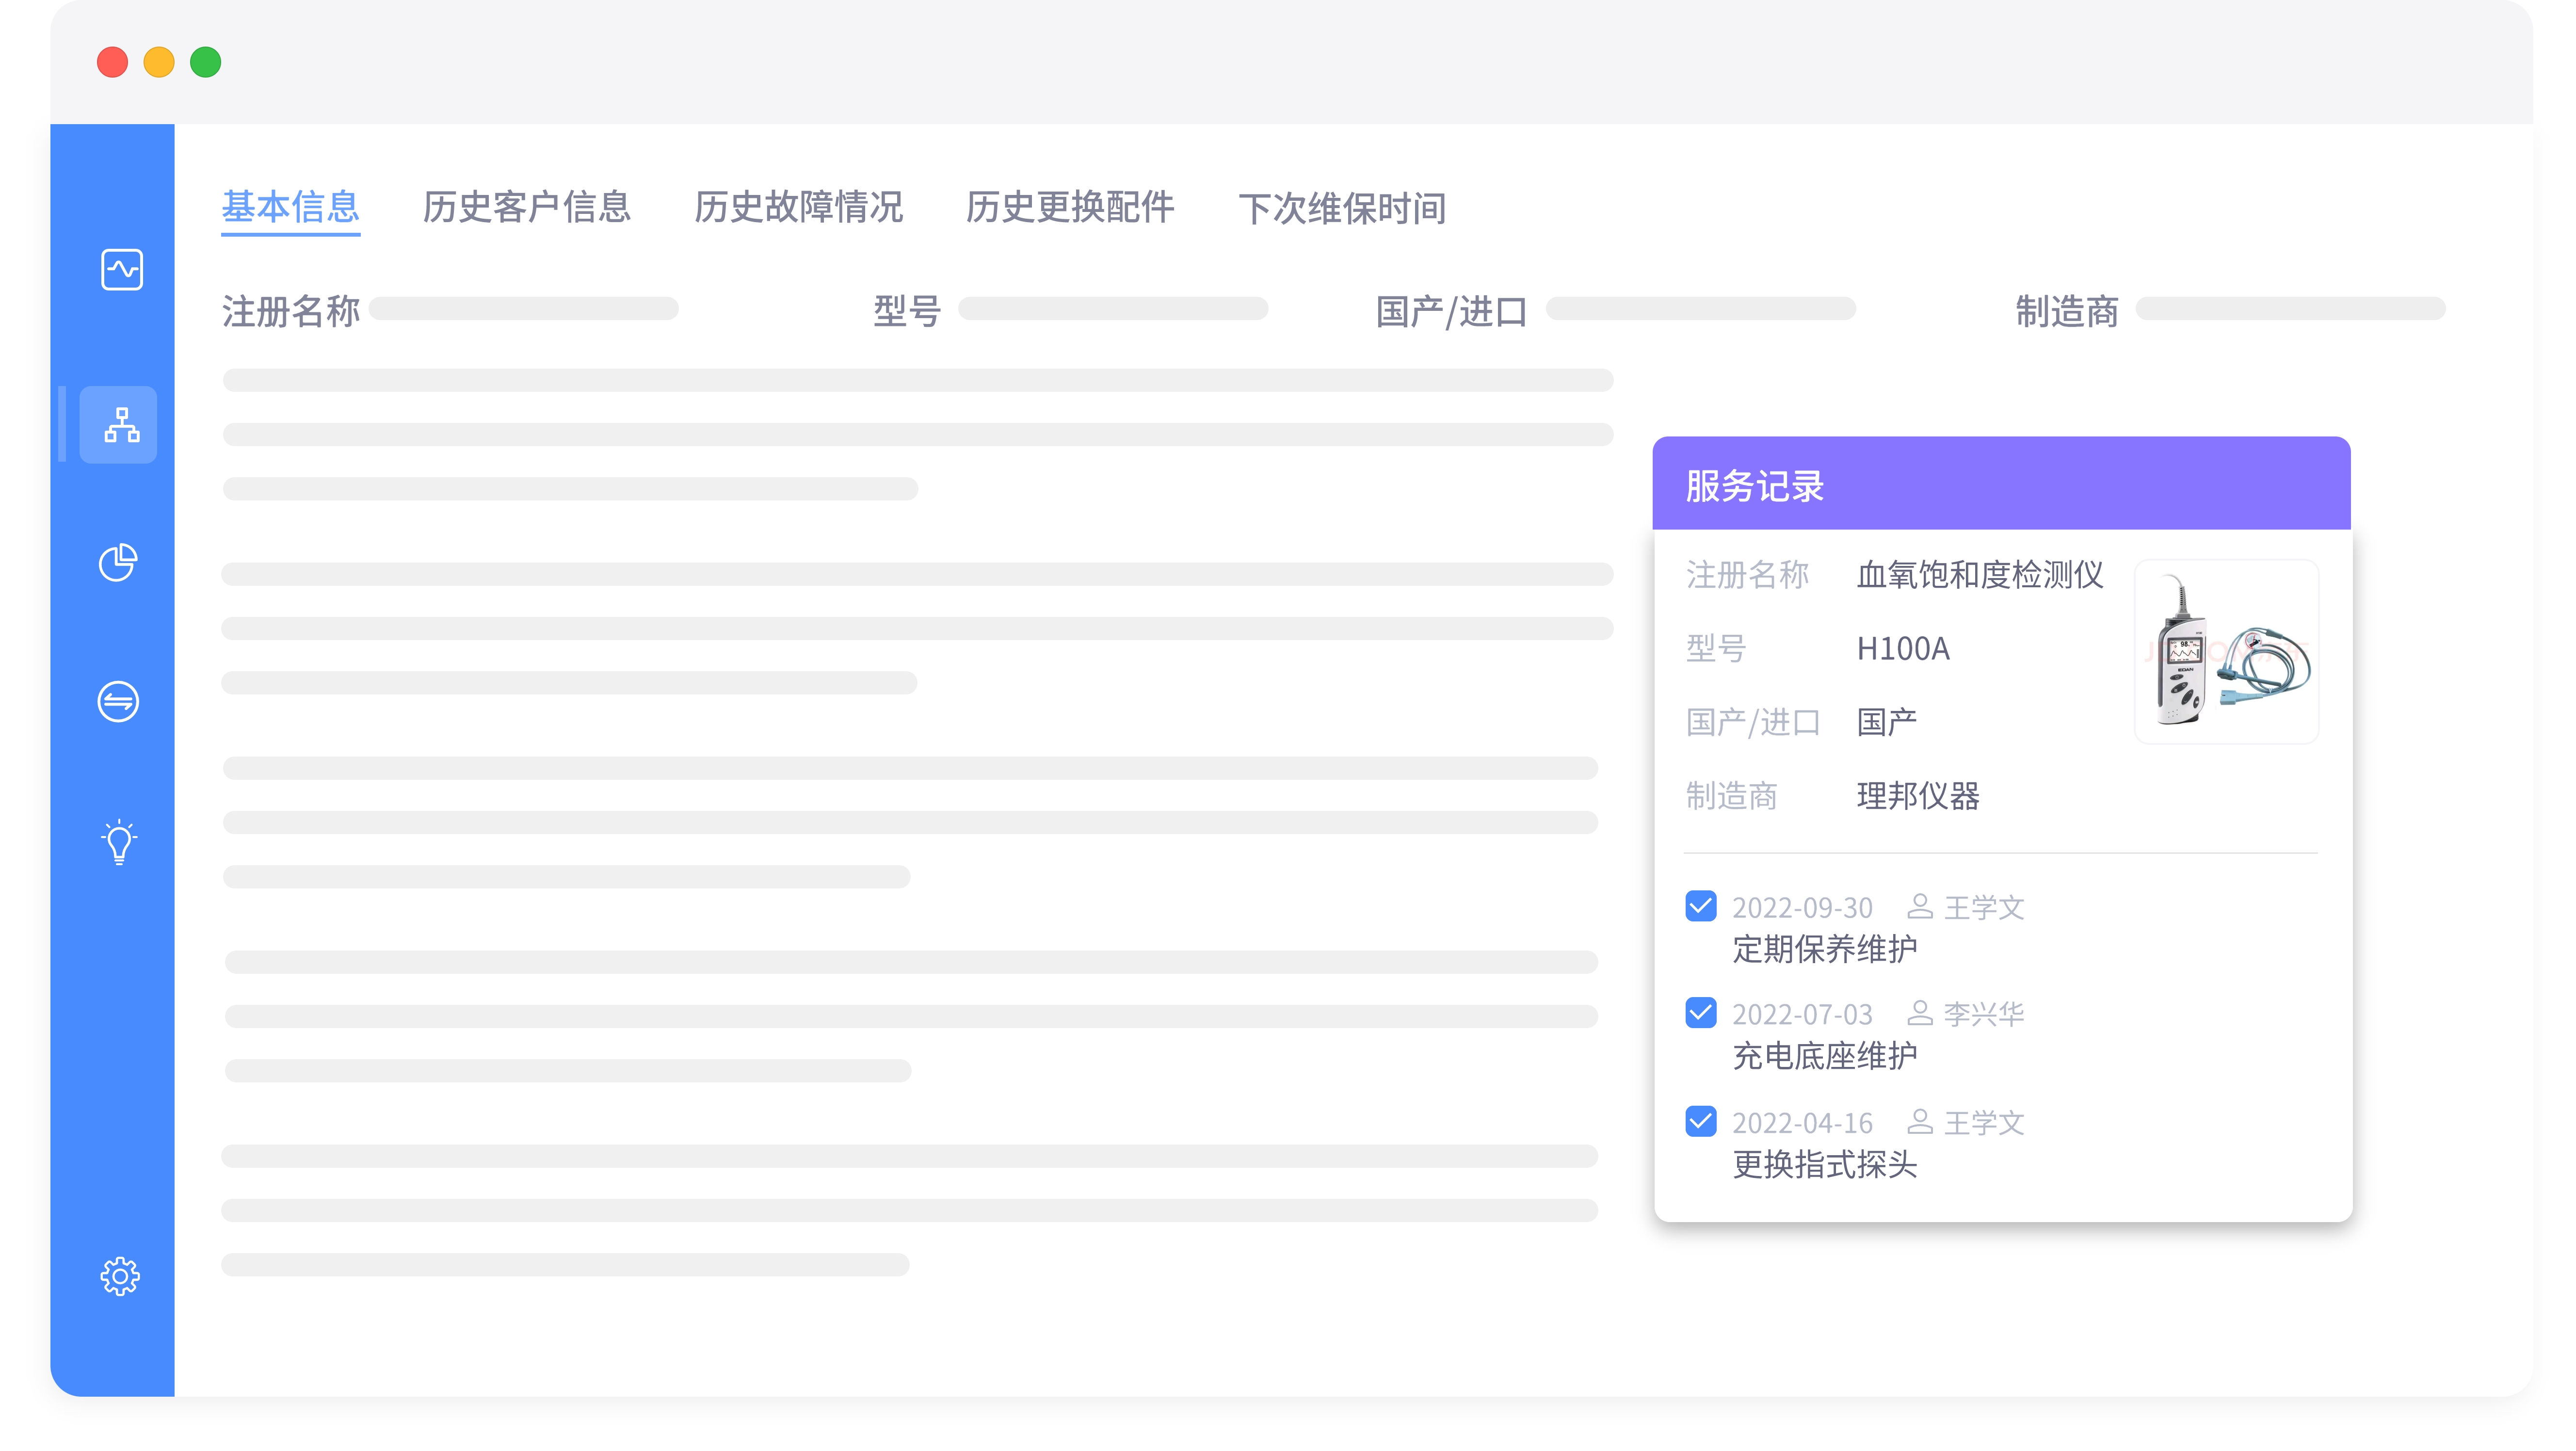
Task: Click the H100A model value
Action: 1903,648
